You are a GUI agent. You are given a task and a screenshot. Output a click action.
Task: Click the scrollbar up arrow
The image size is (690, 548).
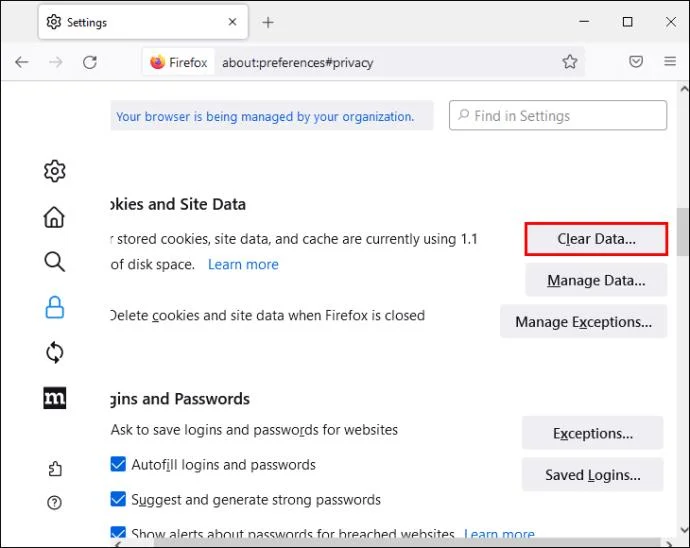(683, 89)
